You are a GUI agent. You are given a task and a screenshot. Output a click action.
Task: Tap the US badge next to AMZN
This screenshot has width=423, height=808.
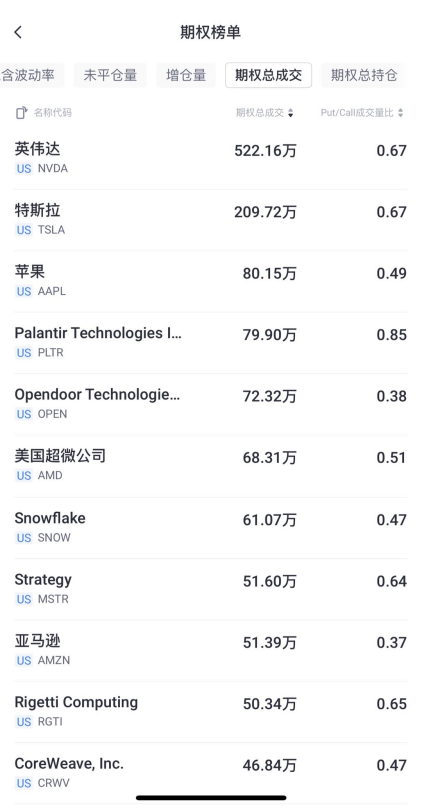(x=24, y=660)
